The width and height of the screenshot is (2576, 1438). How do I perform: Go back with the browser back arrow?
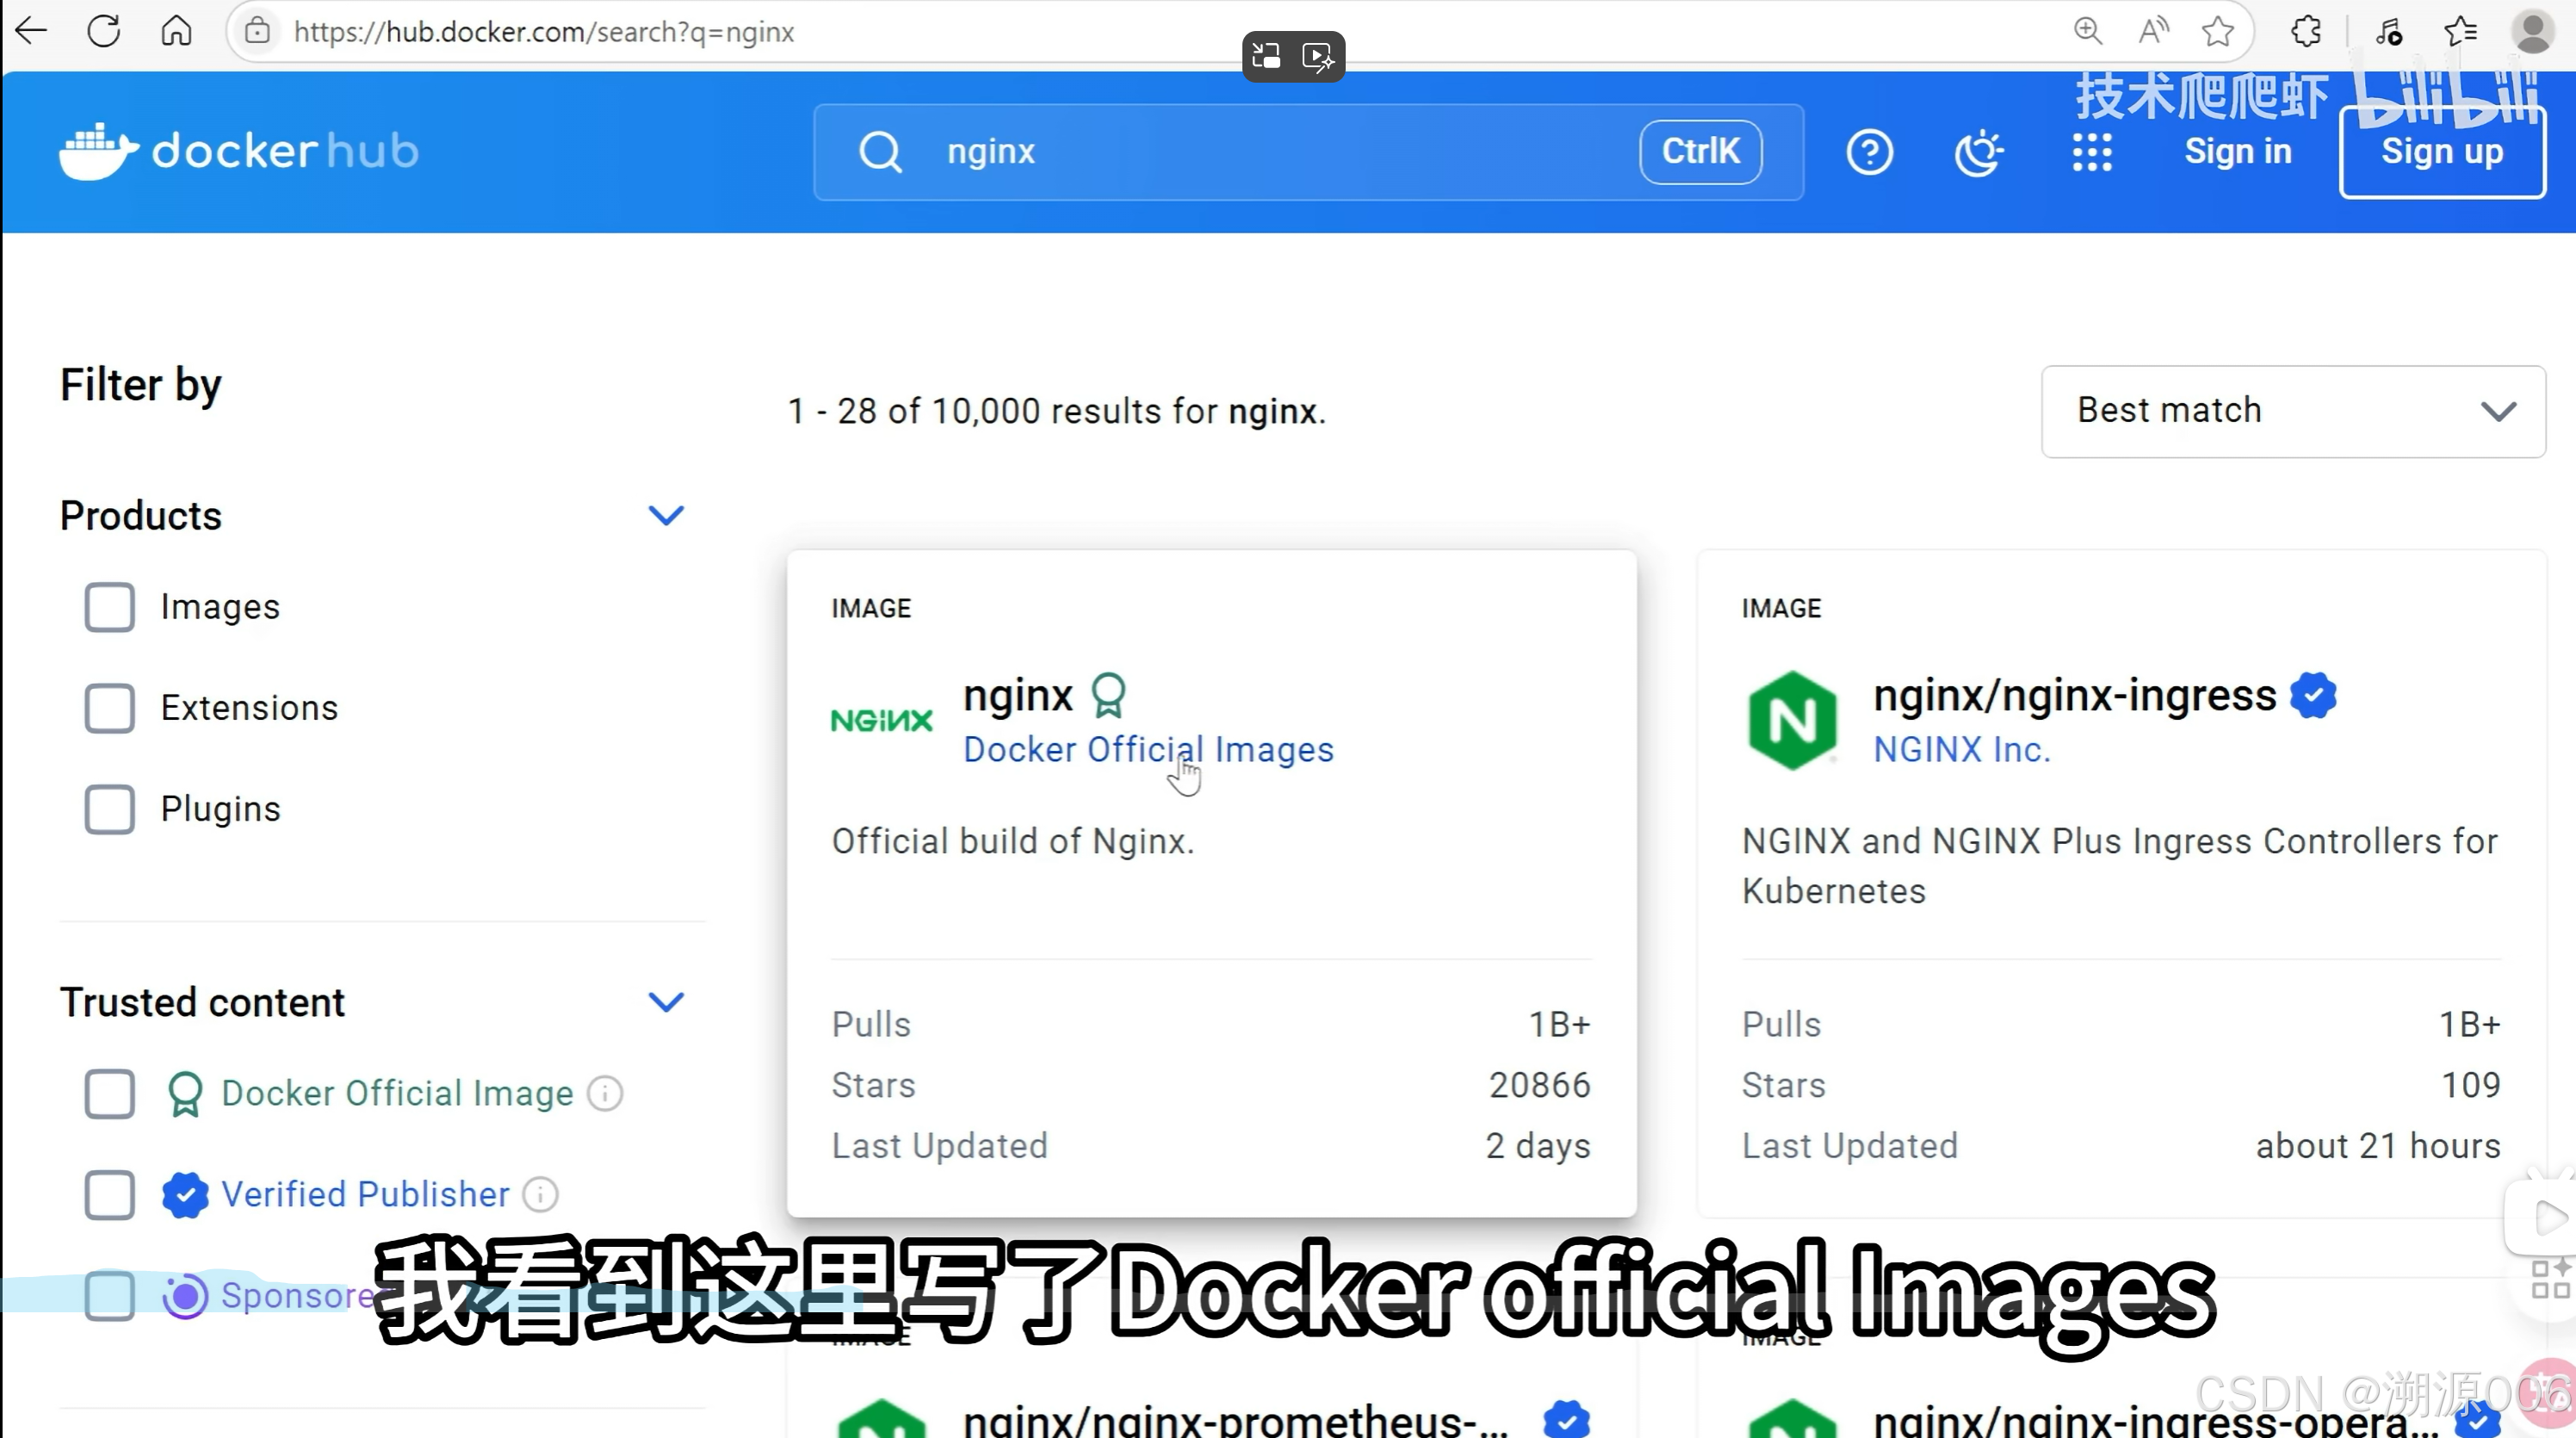click(x=32, y=31)
